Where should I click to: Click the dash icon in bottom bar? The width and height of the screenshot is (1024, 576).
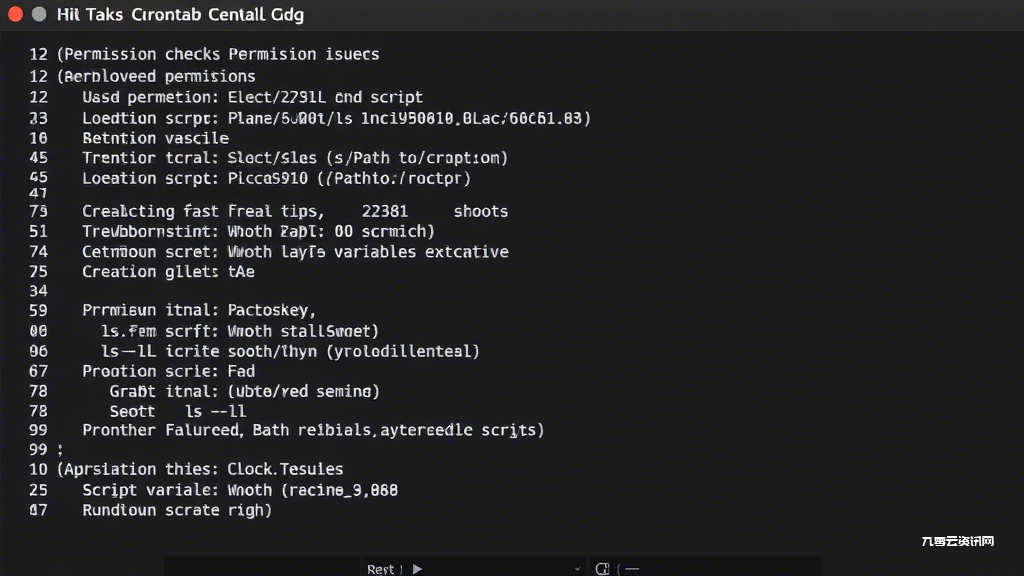point(632,569)
